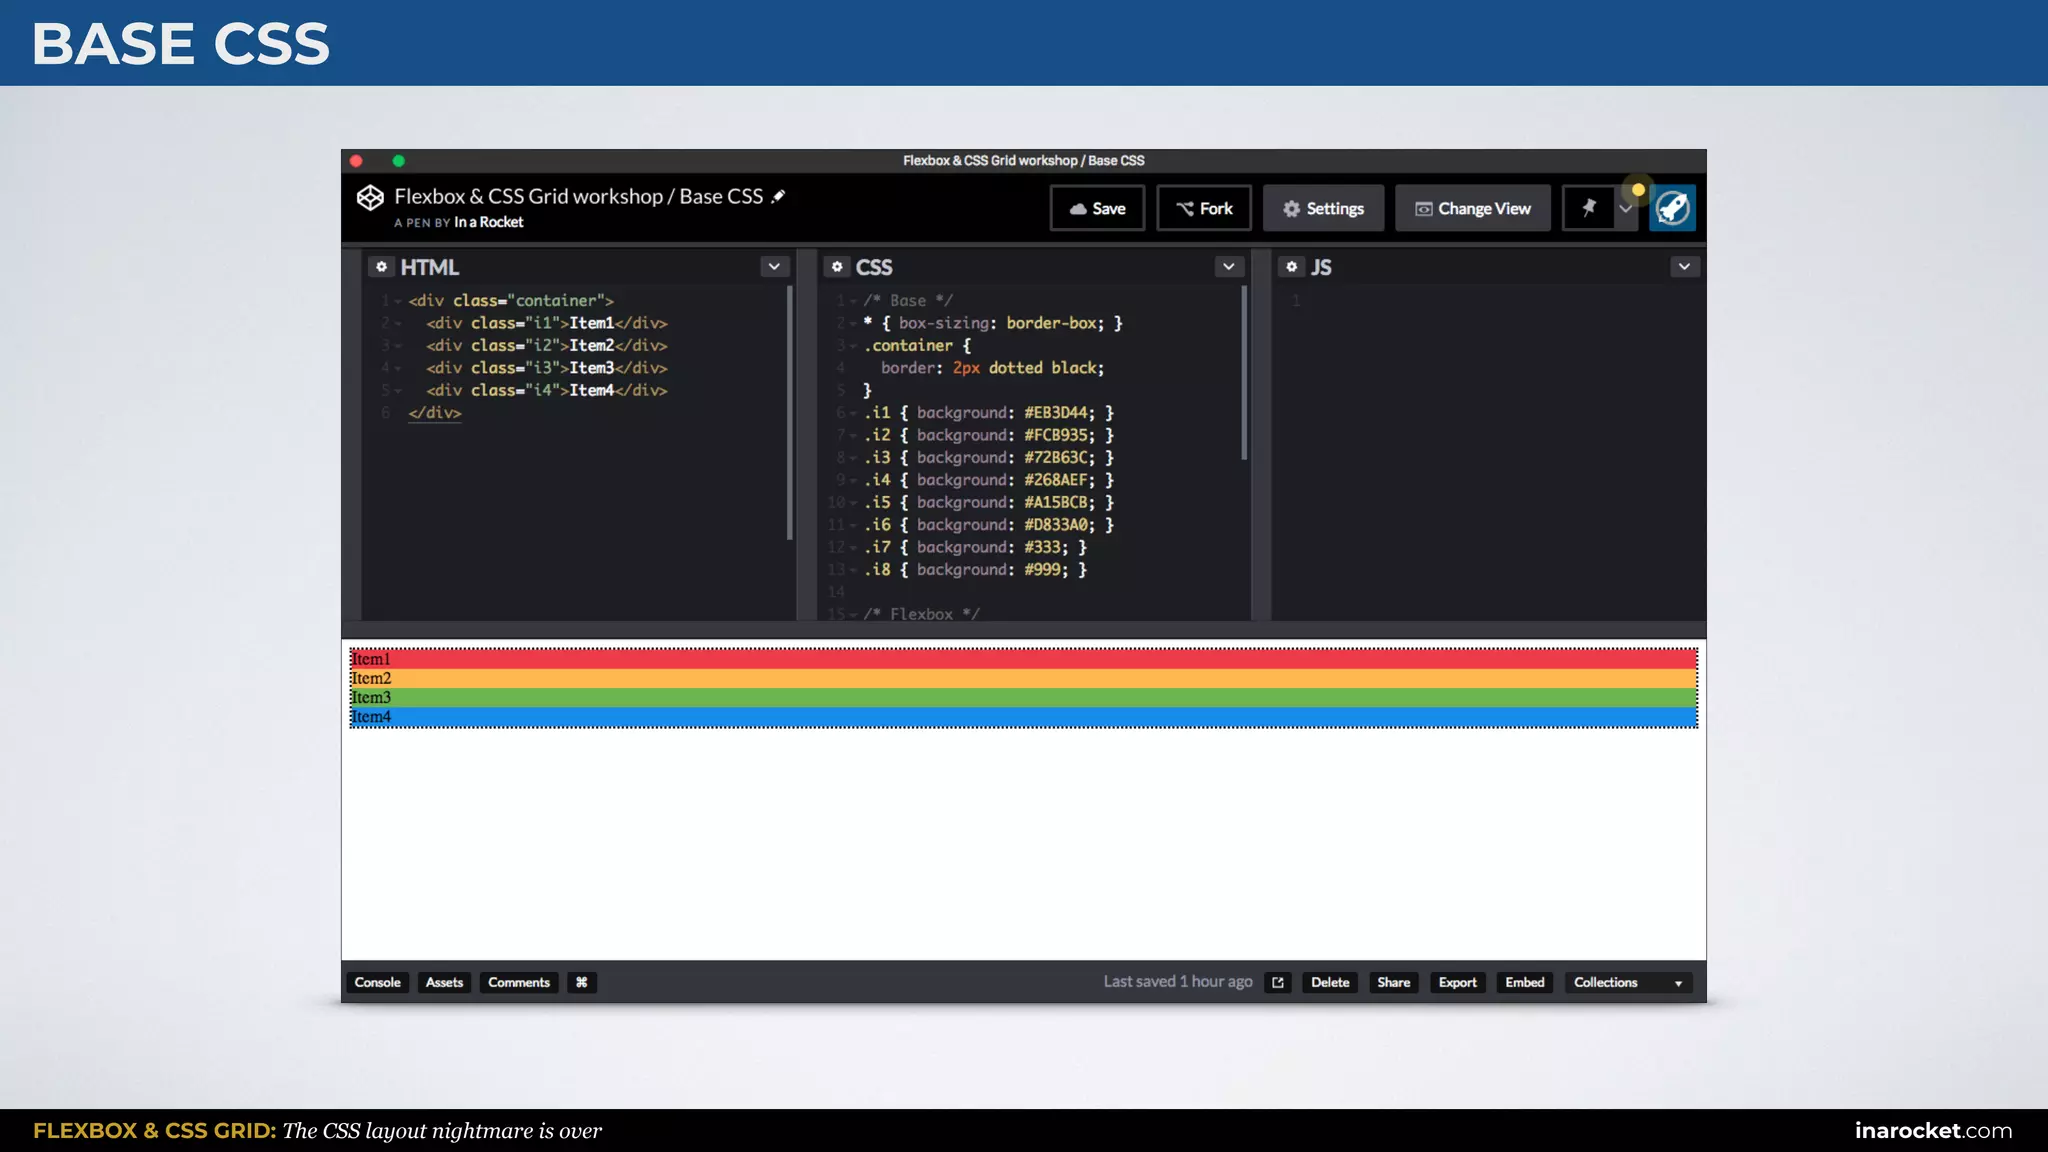Open the Collections dropdown
This screenshot has height=1152, width=2048.
click(x=1627, y=983)
